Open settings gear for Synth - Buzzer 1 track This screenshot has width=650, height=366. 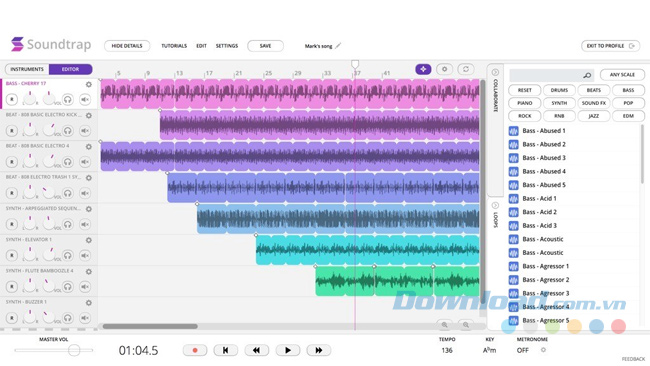click(89, 303)
